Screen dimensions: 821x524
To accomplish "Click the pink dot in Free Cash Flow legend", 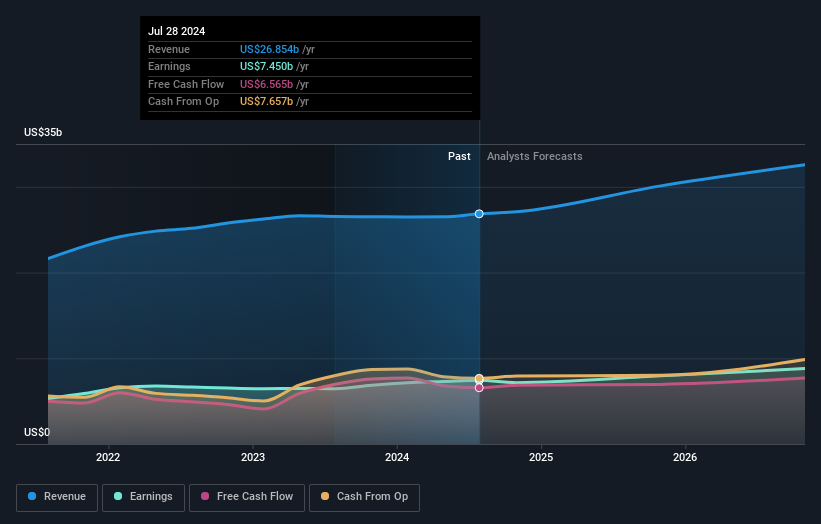I will coord(205,496).
